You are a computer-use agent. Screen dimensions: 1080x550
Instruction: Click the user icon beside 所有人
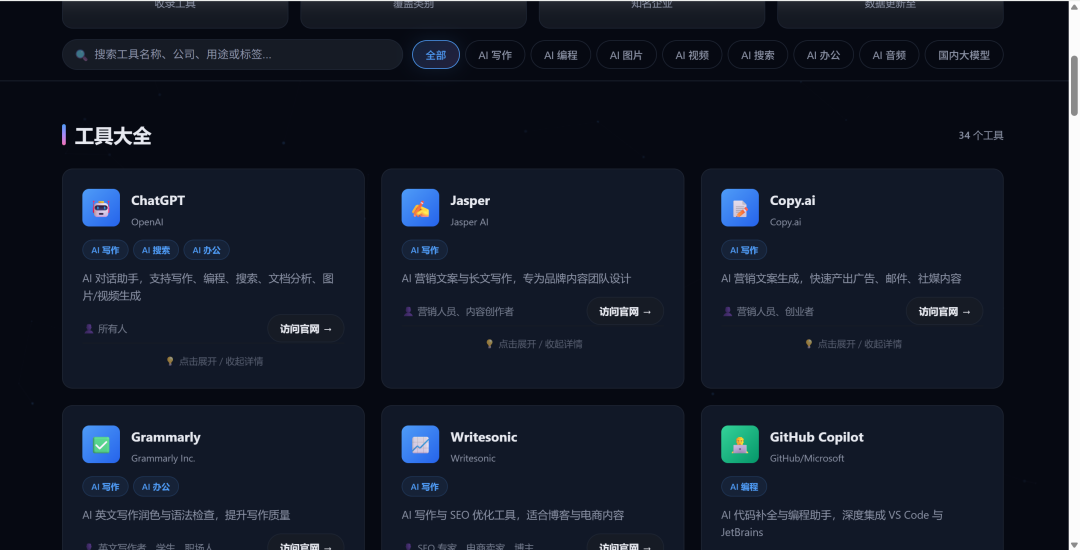(89, 329)
